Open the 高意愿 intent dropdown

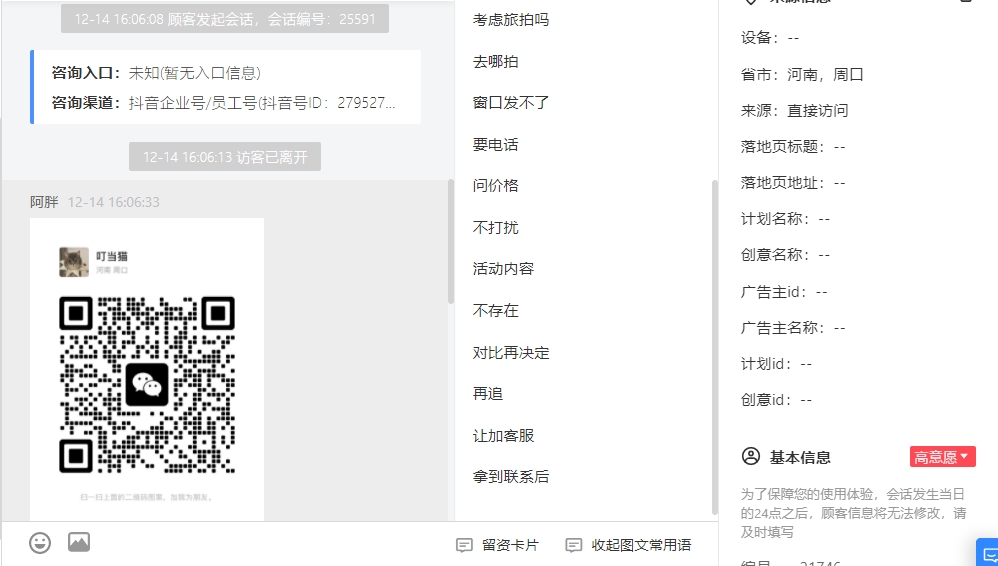[x=943, y=456]
